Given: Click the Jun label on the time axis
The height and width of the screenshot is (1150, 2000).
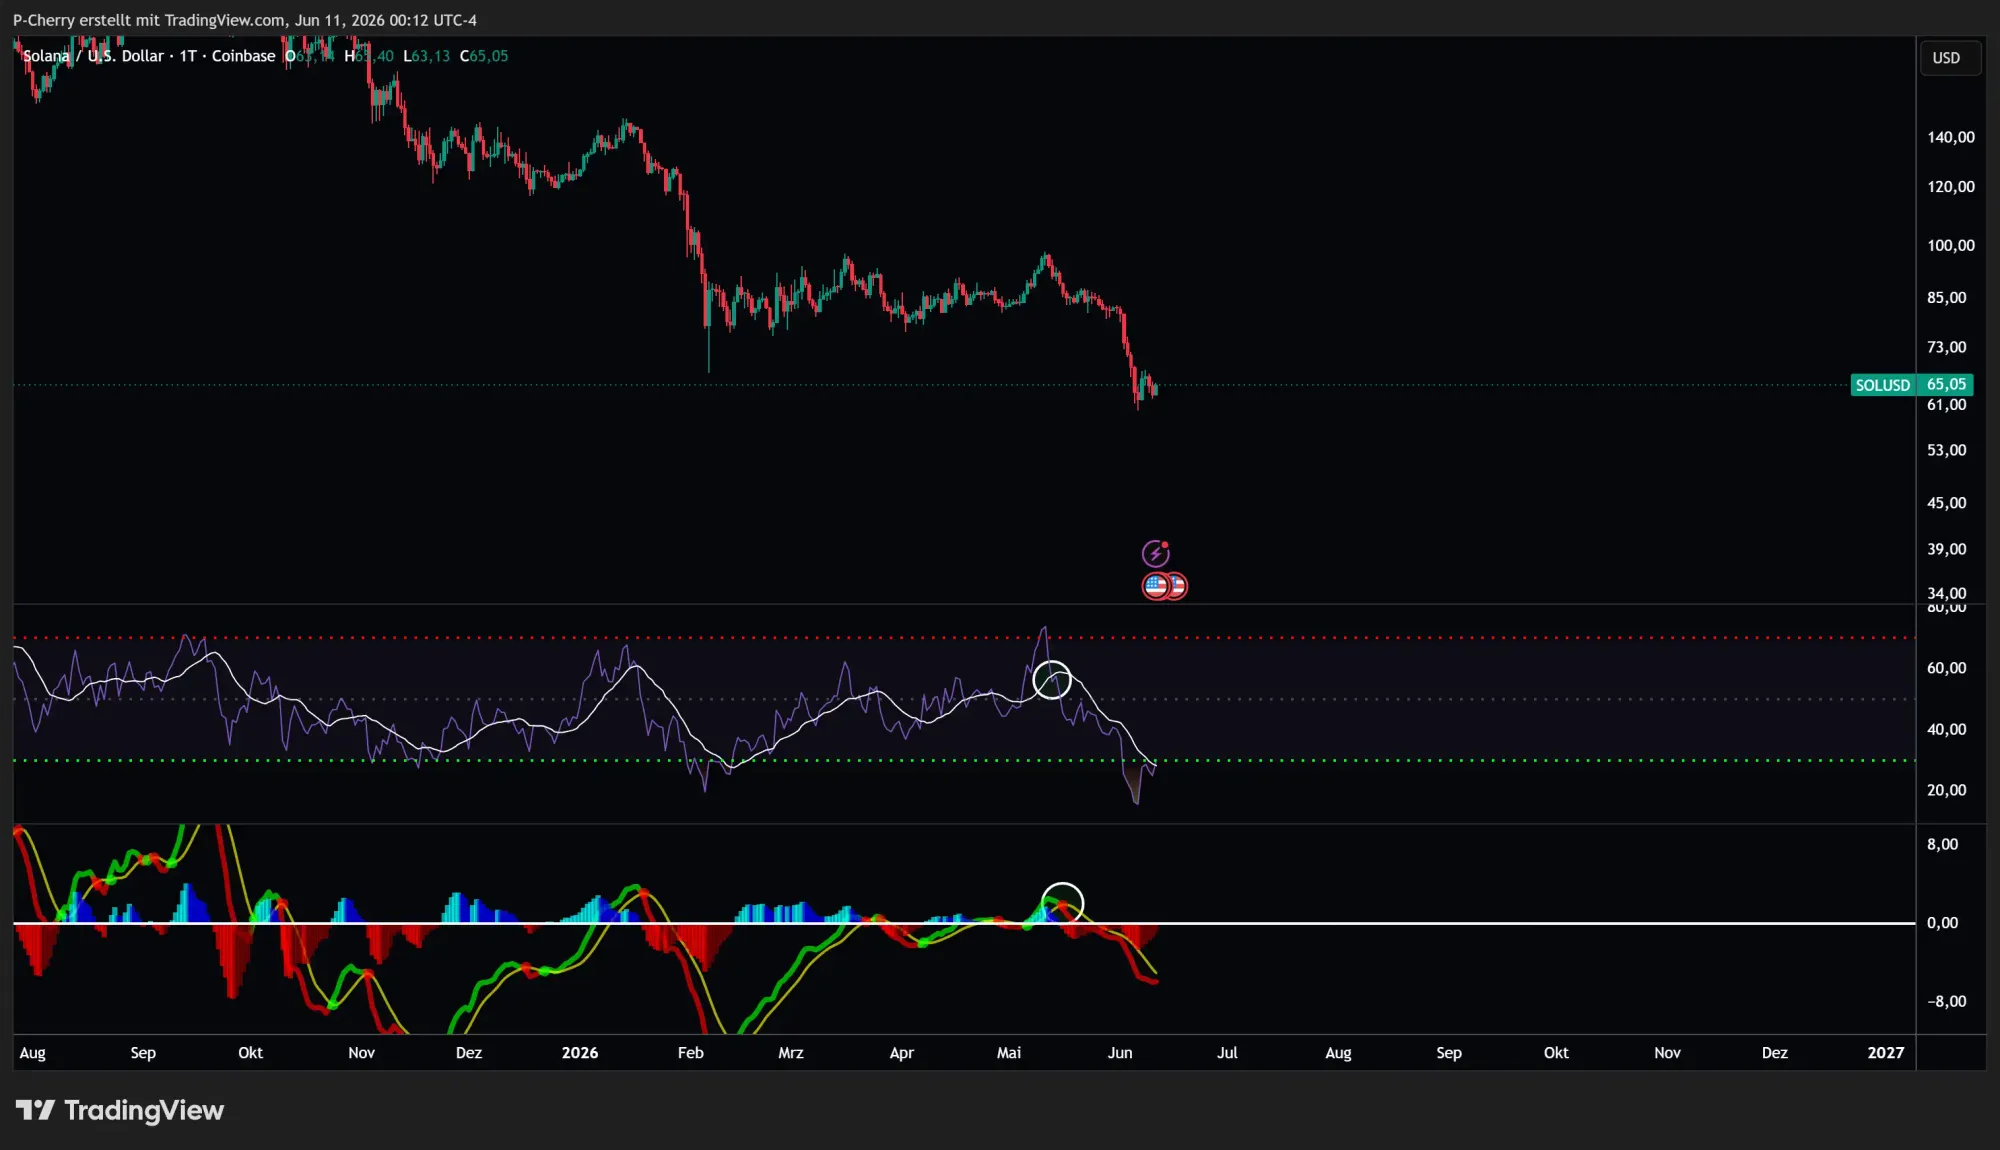Looking at the screenshot, I should coord(1120,1053).
